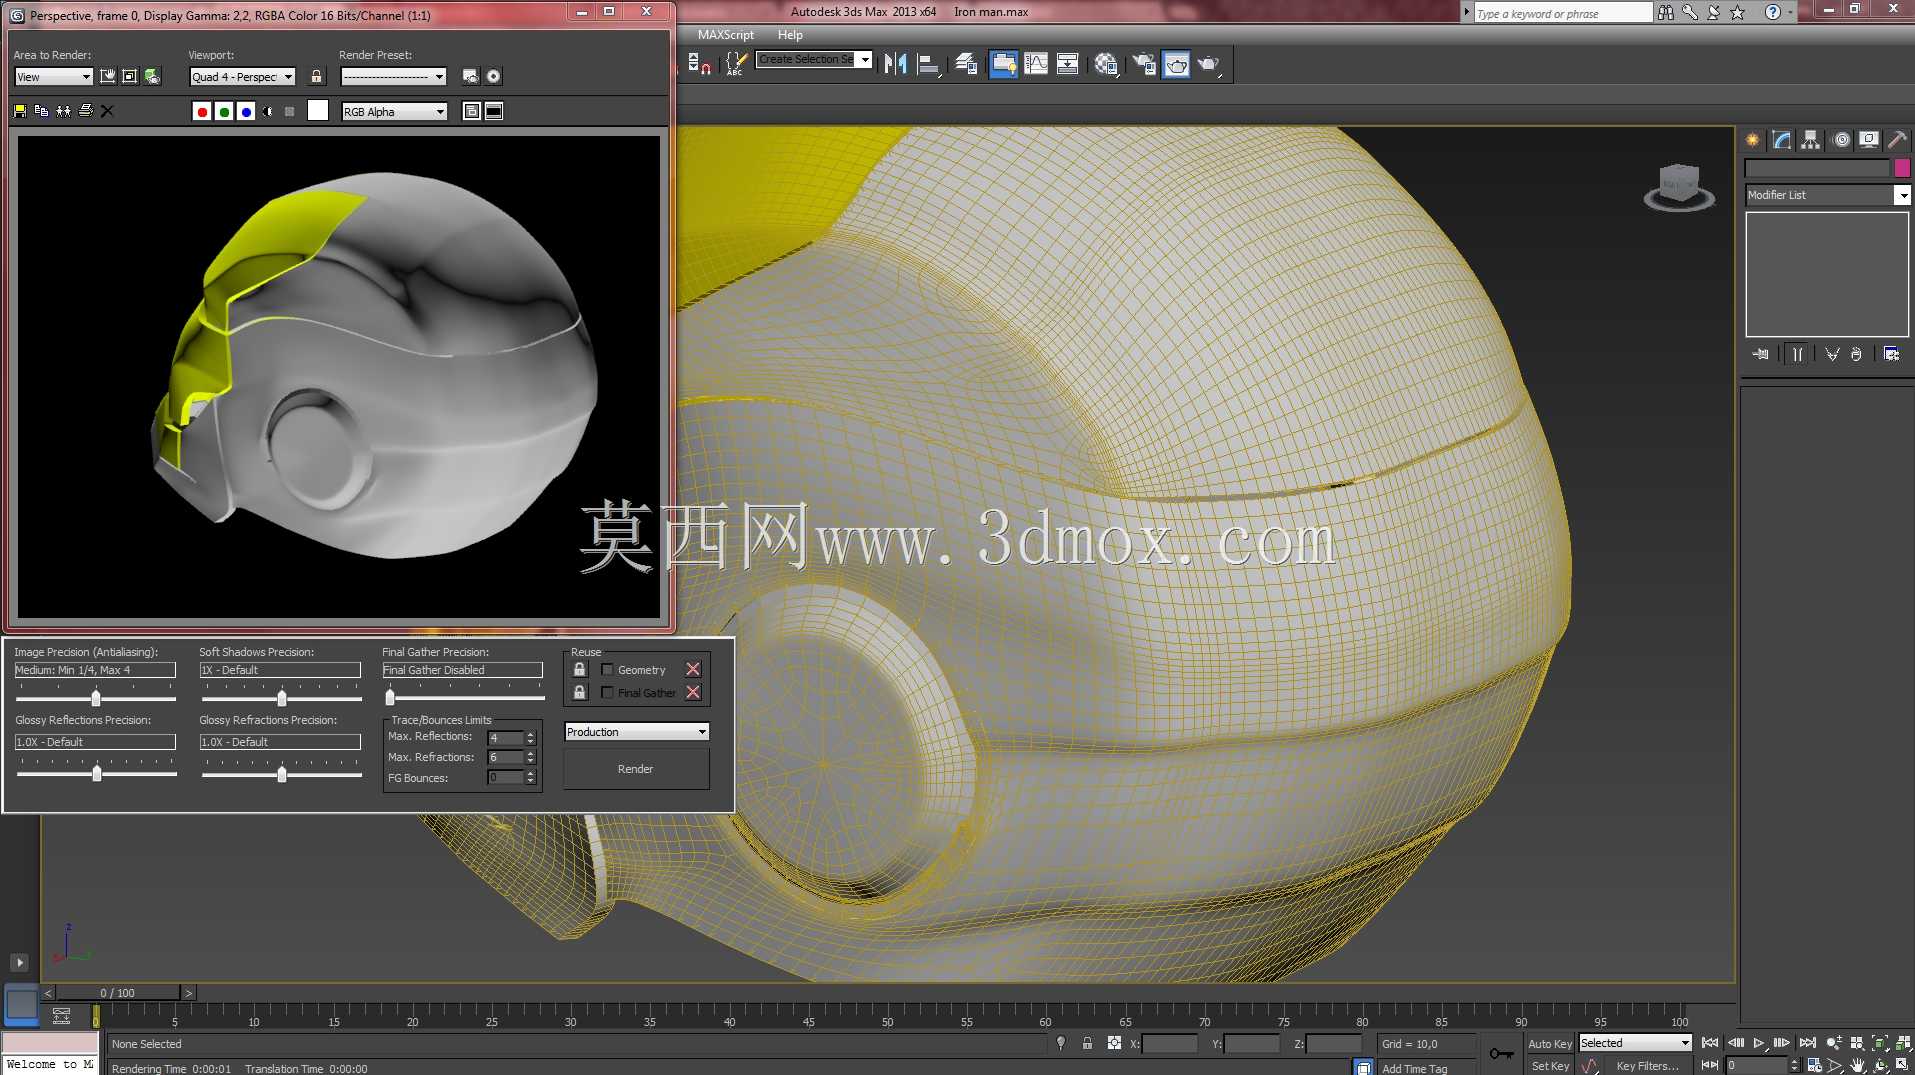Switch to the Utilities command panel

(x=1897, y=140)
